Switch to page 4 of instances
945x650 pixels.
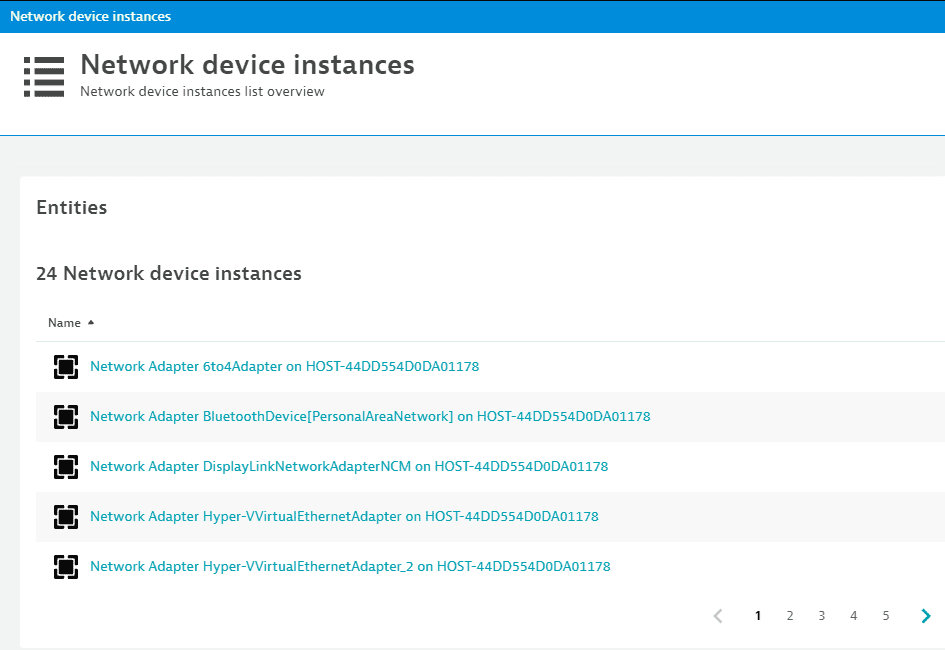click(854, 616)
